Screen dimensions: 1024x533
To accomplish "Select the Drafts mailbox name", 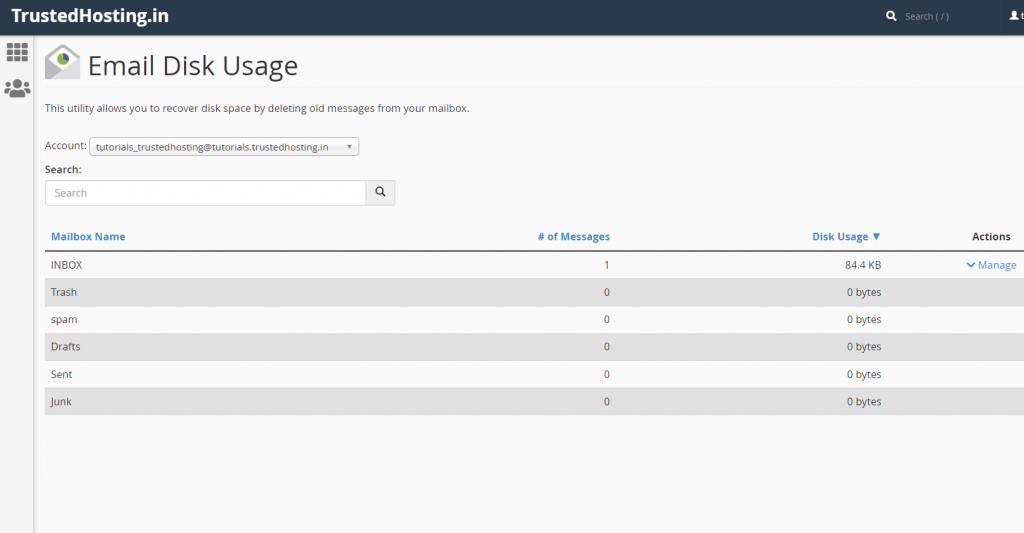I will 65,346.
